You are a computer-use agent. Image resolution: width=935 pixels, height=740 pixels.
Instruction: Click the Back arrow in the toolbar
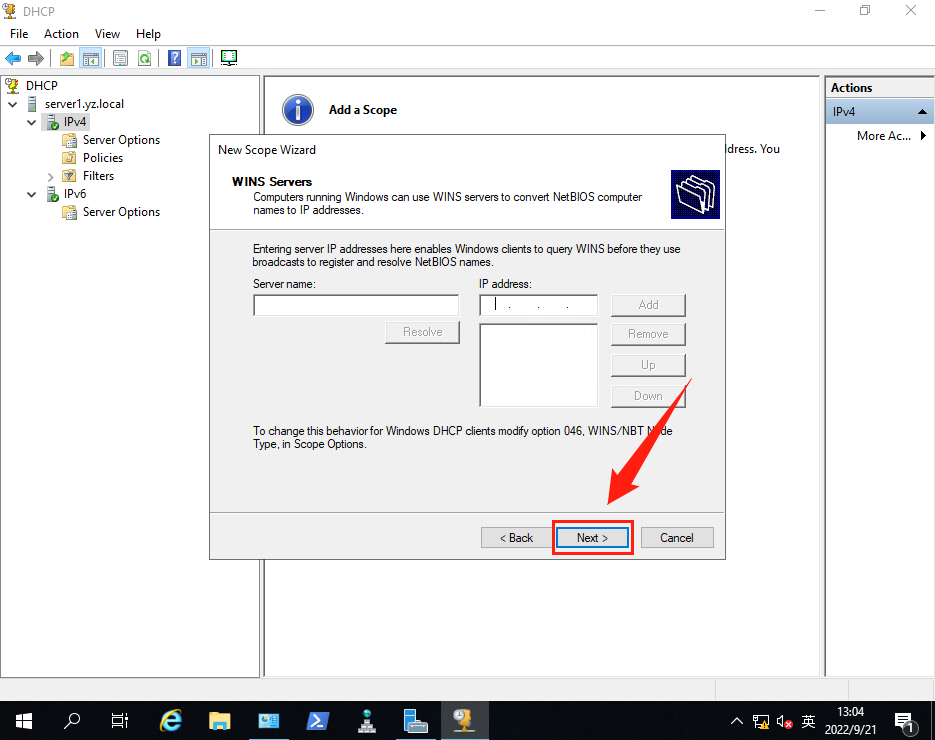pyautogui.click(x=13, y=58)
